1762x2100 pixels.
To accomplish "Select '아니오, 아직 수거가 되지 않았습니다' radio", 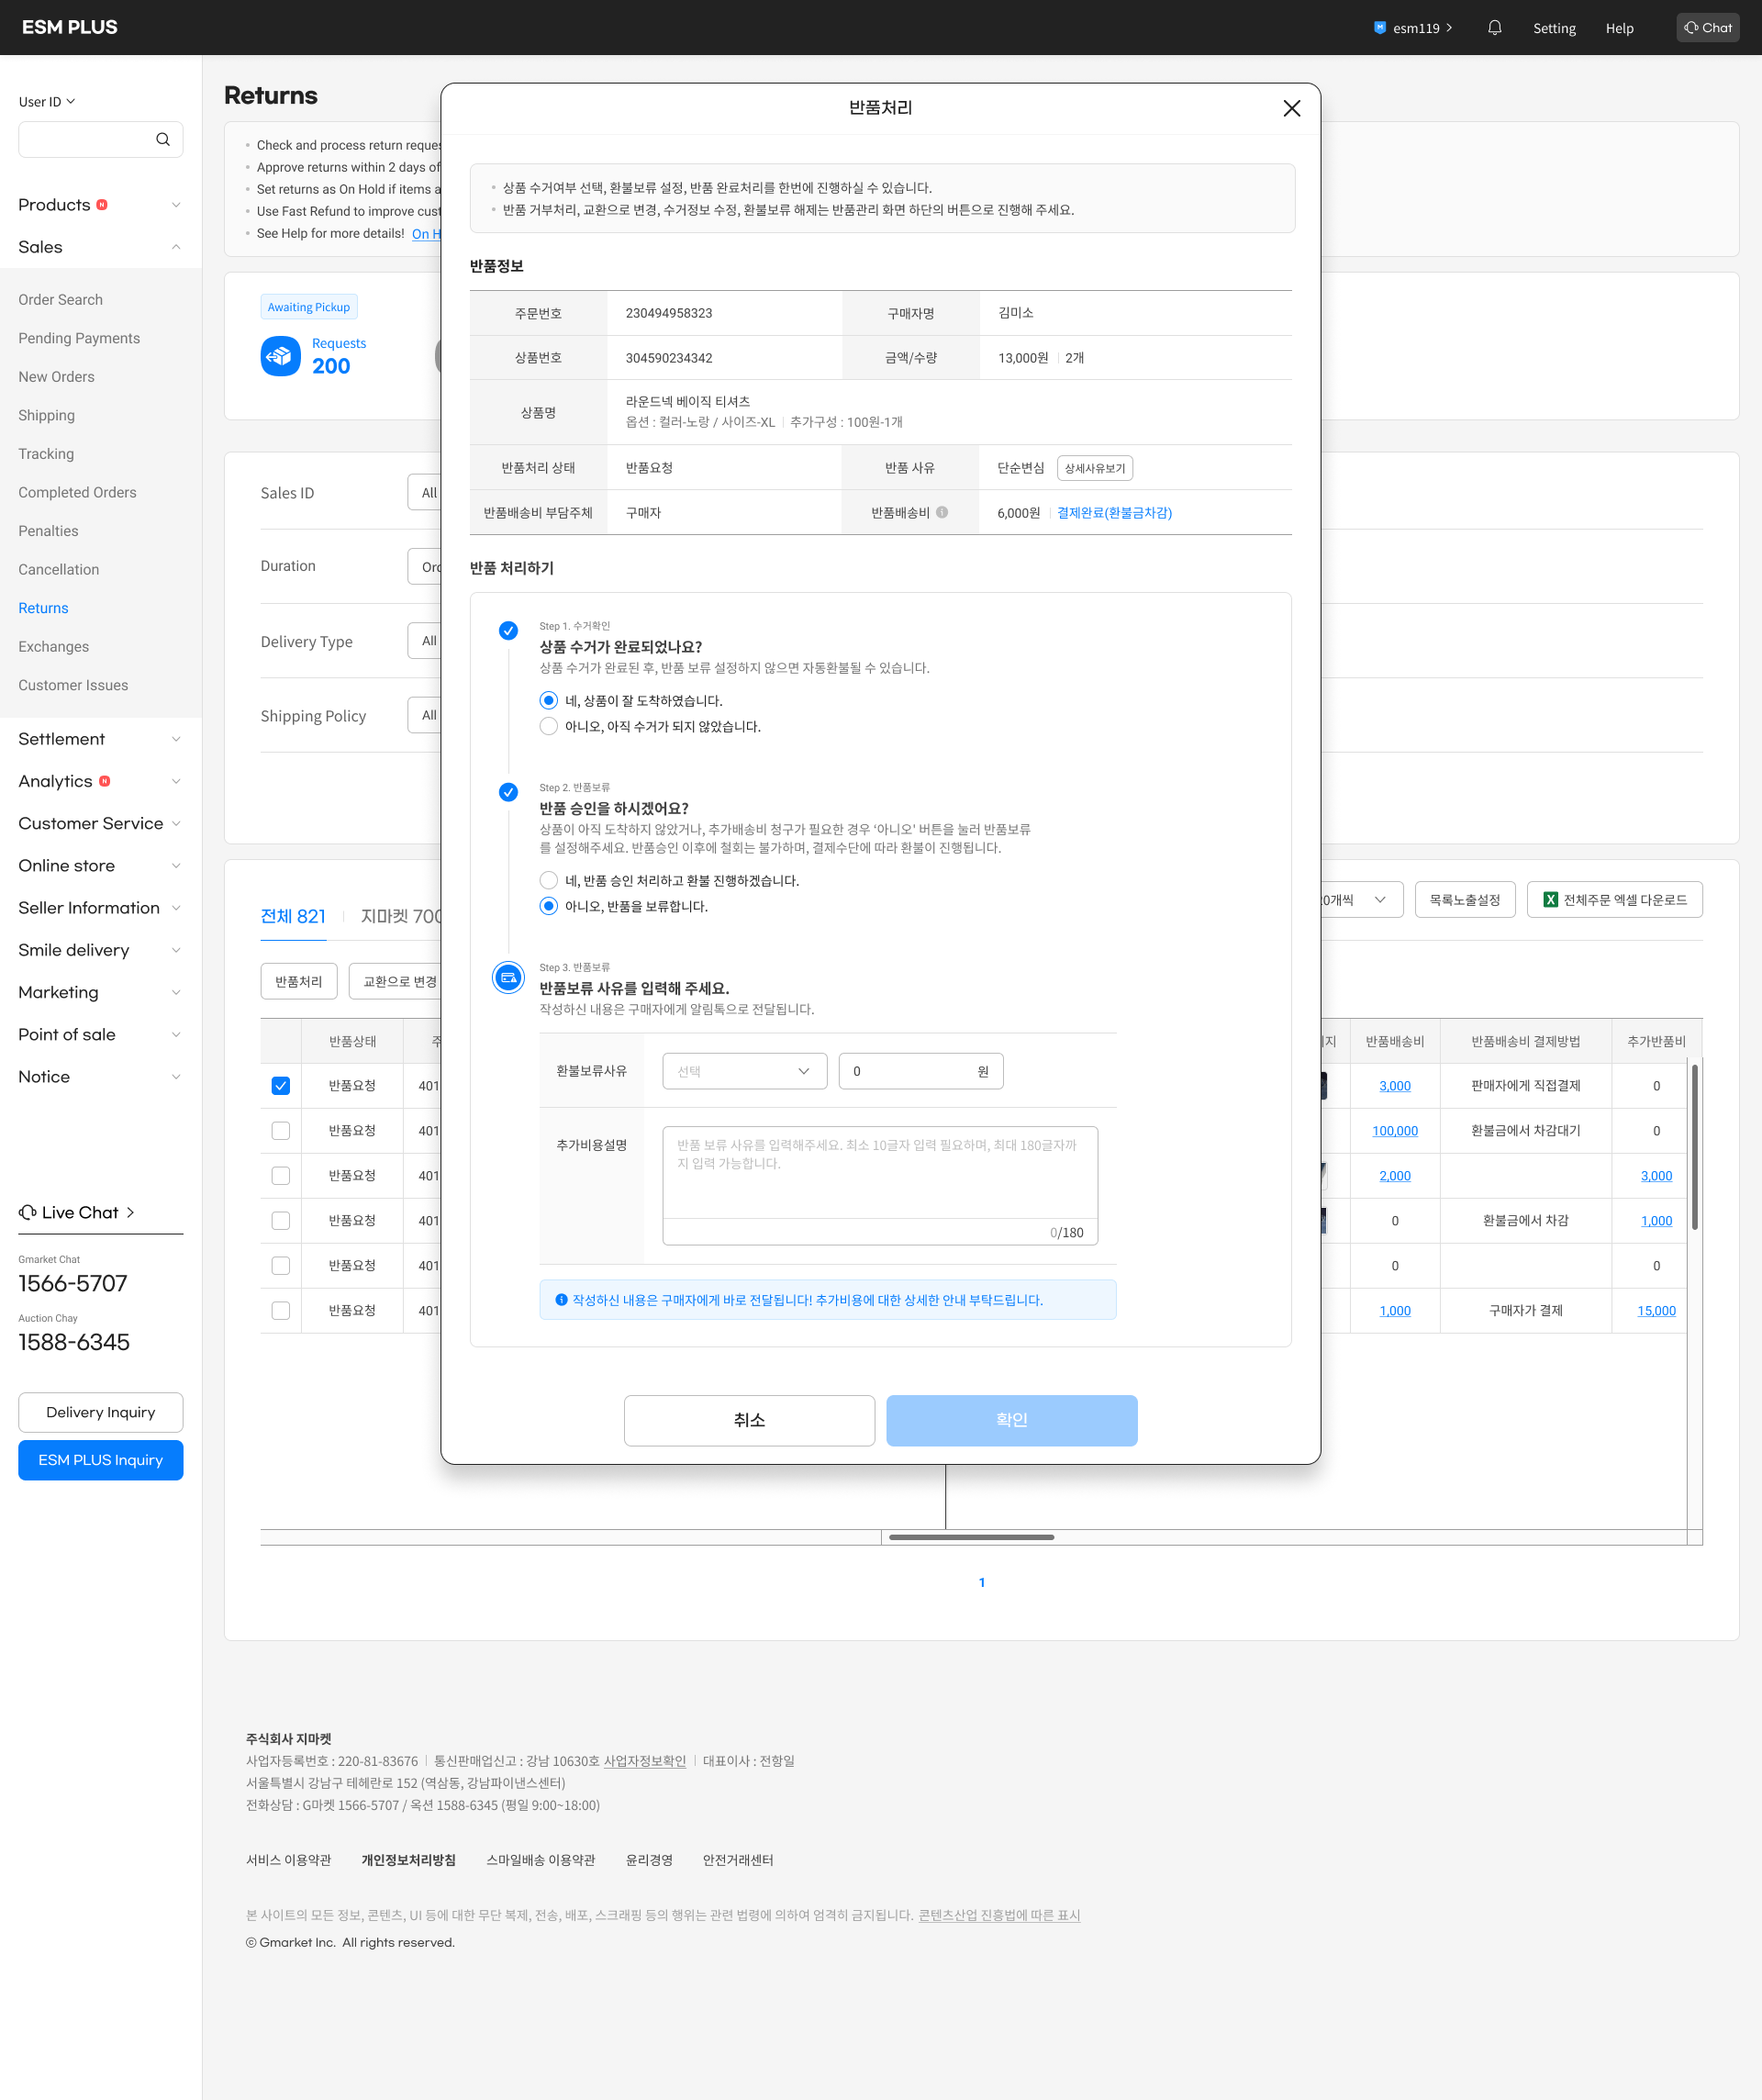I will point(549,727).
